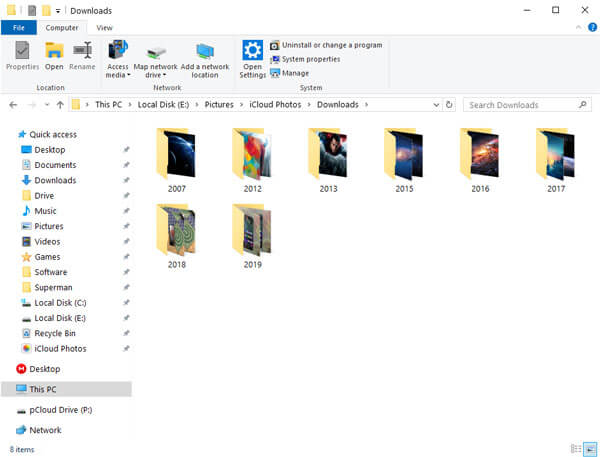Go up one level with up arrow
Viewport: 600px width, 457px height.
point(60,105)
